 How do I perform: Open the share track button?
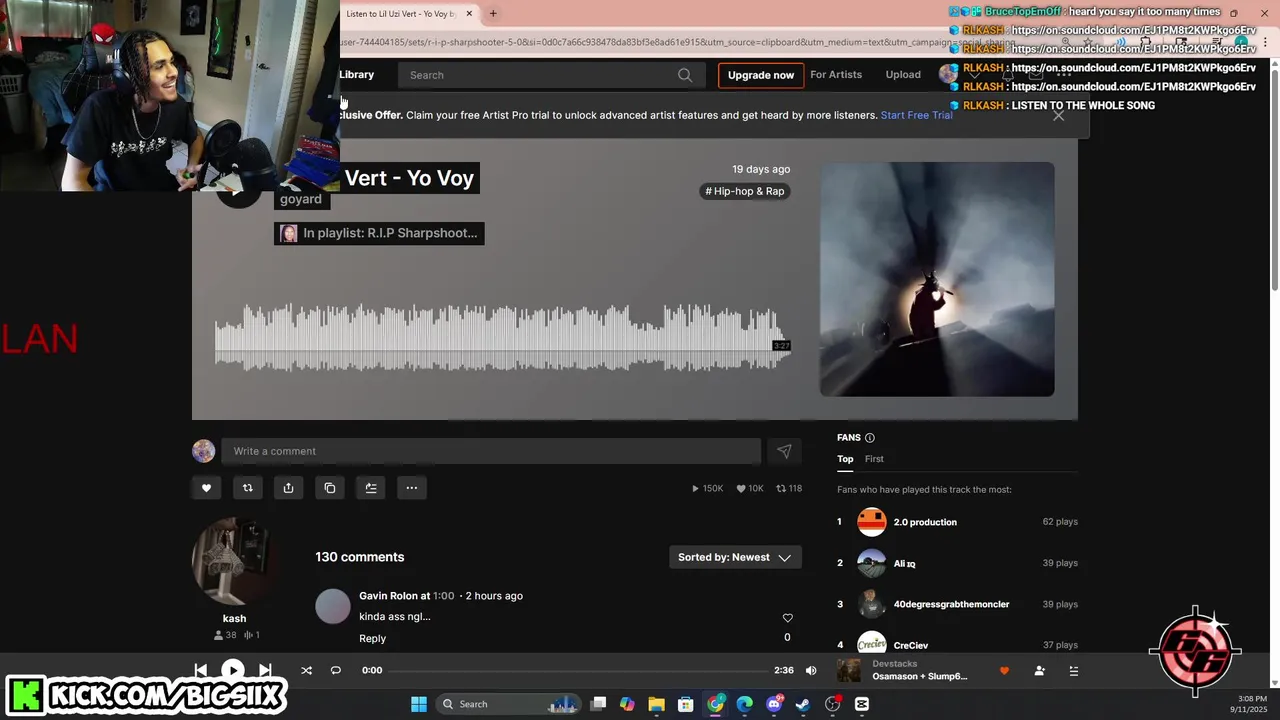click(288, 488)
